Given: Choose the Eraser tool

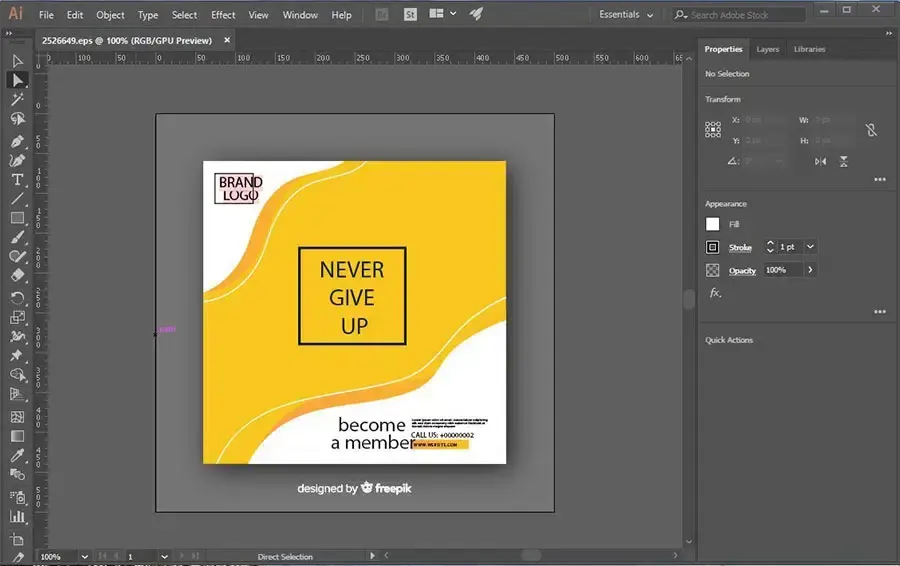Looking at the screenshot, I should [17, 276].
